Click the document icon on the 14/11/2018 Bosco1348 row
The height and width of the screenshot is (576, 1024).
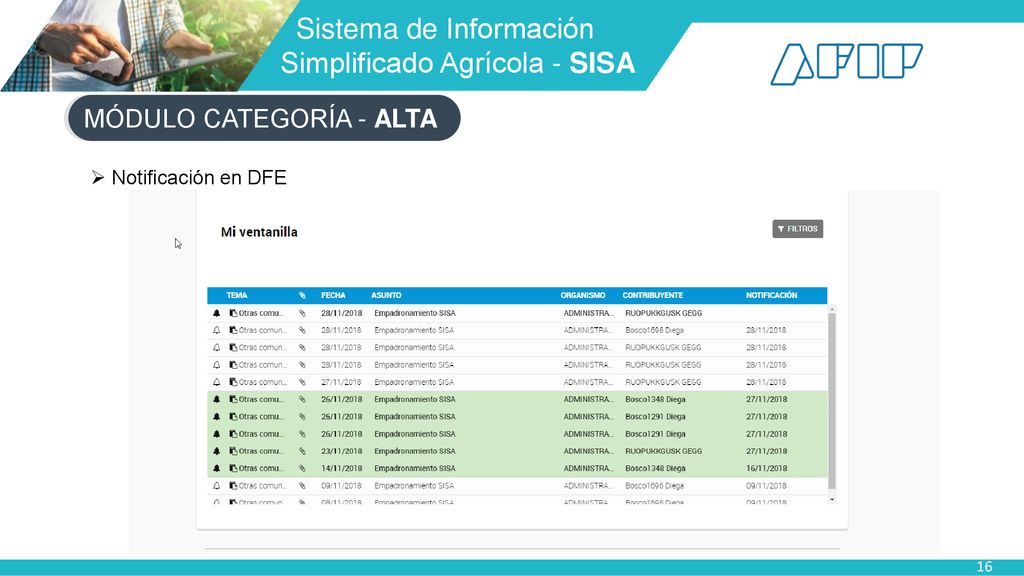click(x=233, y=468)
